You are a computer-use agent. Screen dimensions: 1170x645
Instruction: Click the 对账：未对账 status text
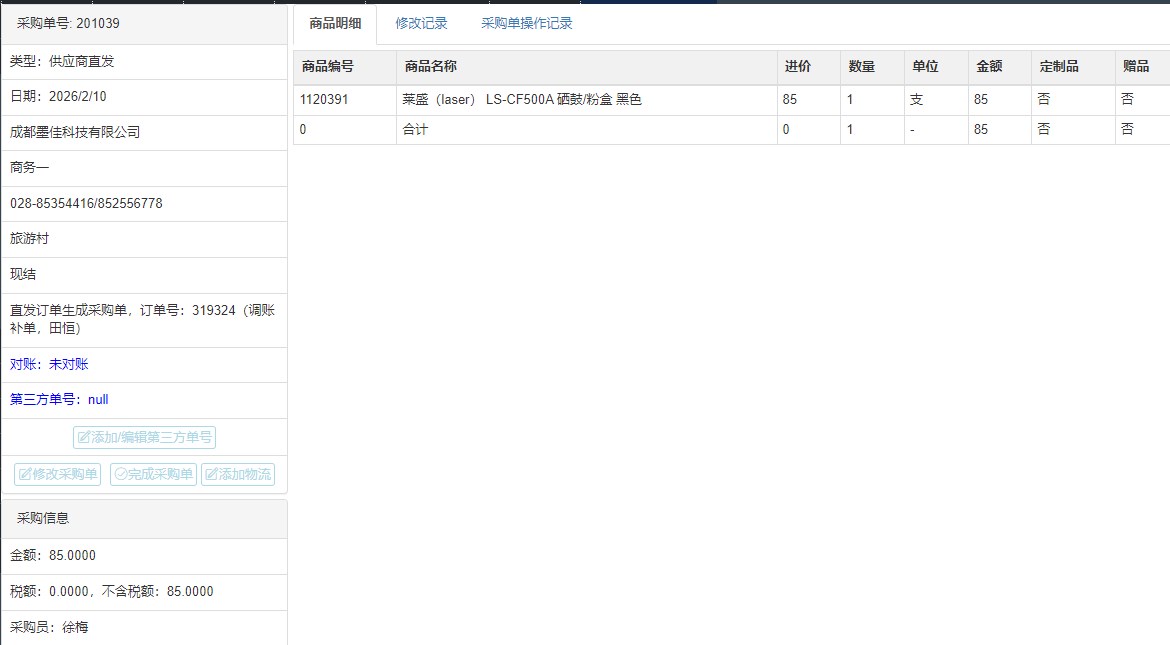pyautogui.click(x=49, y=364)
